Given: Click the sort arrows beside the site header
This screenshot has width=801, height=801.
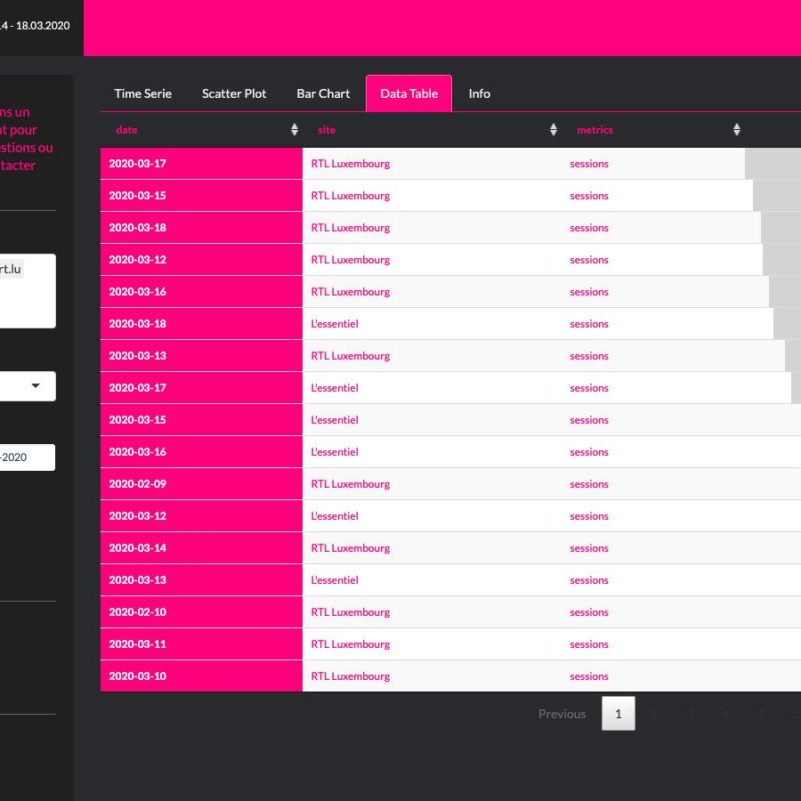Looking at the screenshot, I should 553,130.
